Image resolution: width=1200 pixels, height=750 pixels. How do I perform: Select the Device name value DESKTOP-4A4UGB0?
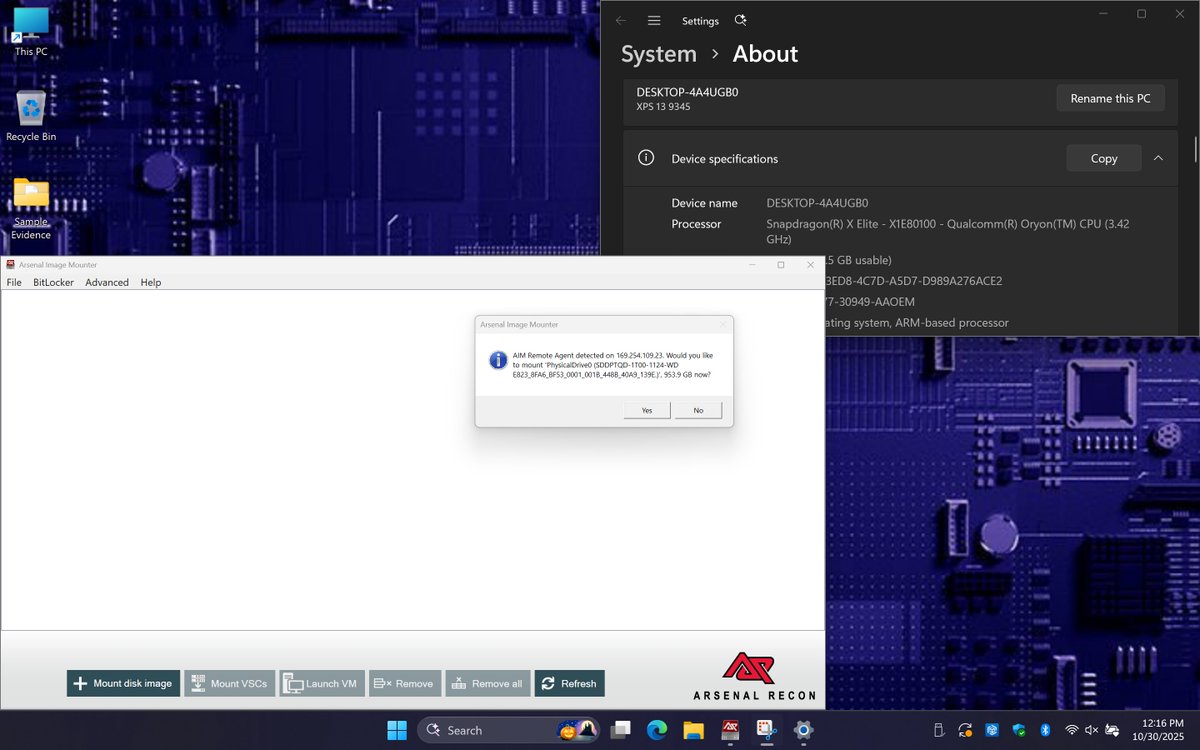[817, 203]
